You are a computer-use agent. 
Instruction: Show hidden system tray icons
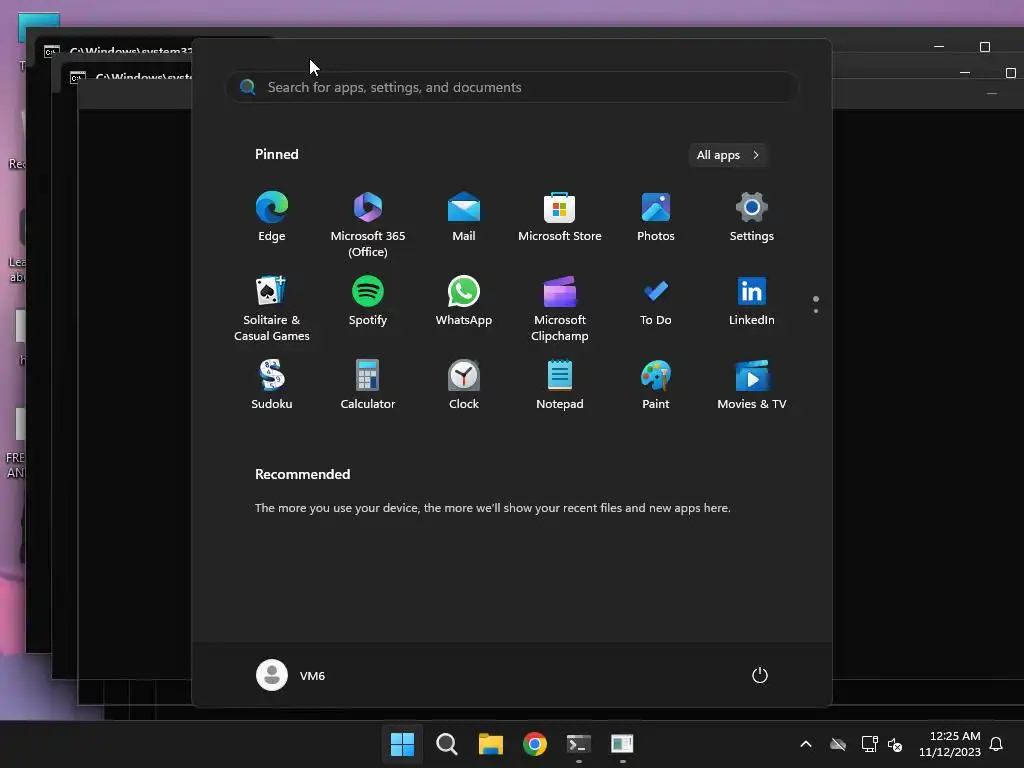click(x=806, y=744)
